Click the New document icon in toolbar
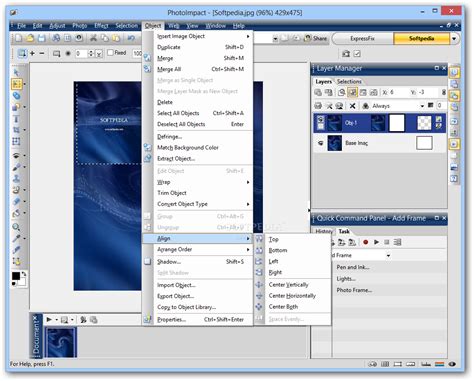474x381 pixels. click(x=18, y=38)
